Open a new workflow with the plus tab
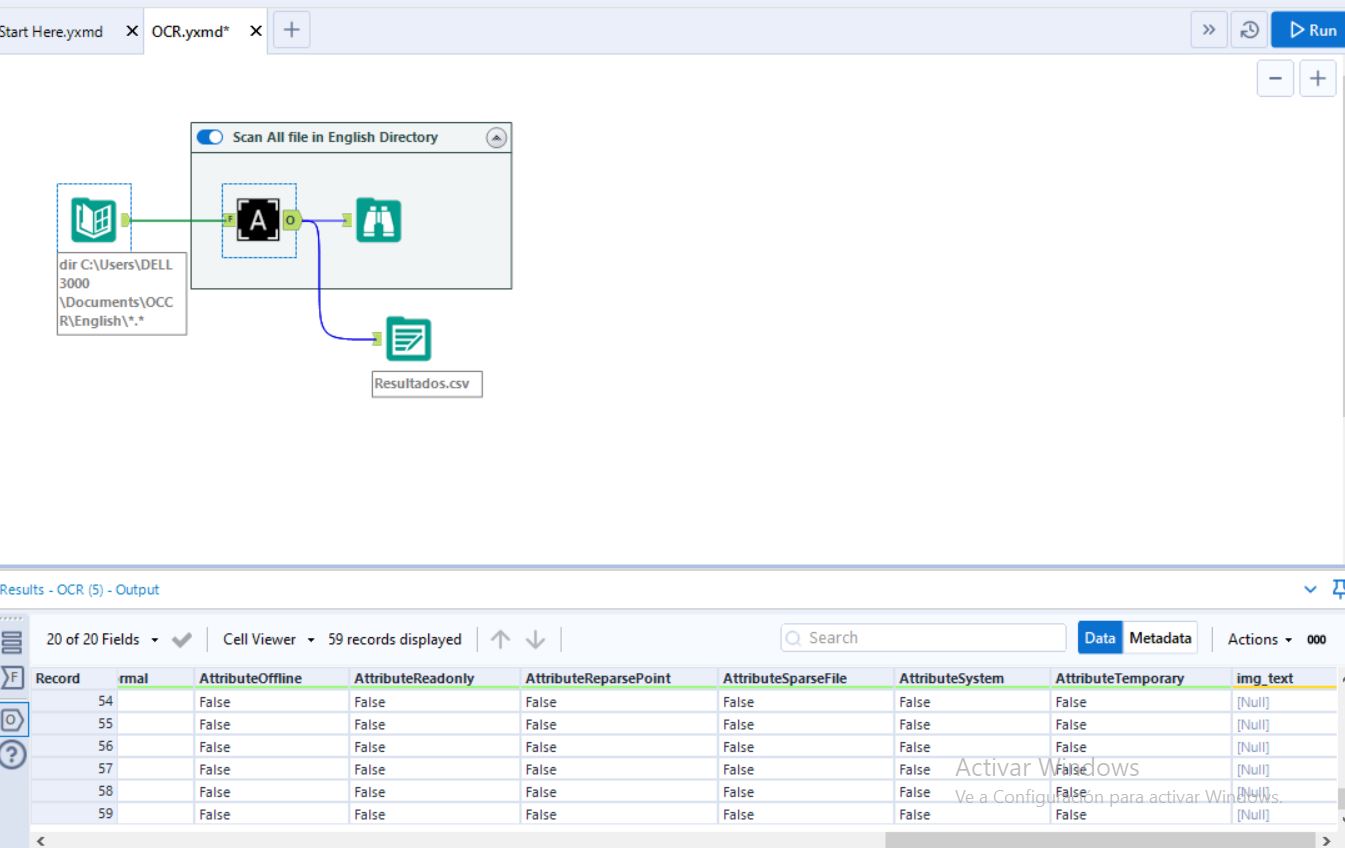This screenshot has width=1345, height=848. point(291,30)
